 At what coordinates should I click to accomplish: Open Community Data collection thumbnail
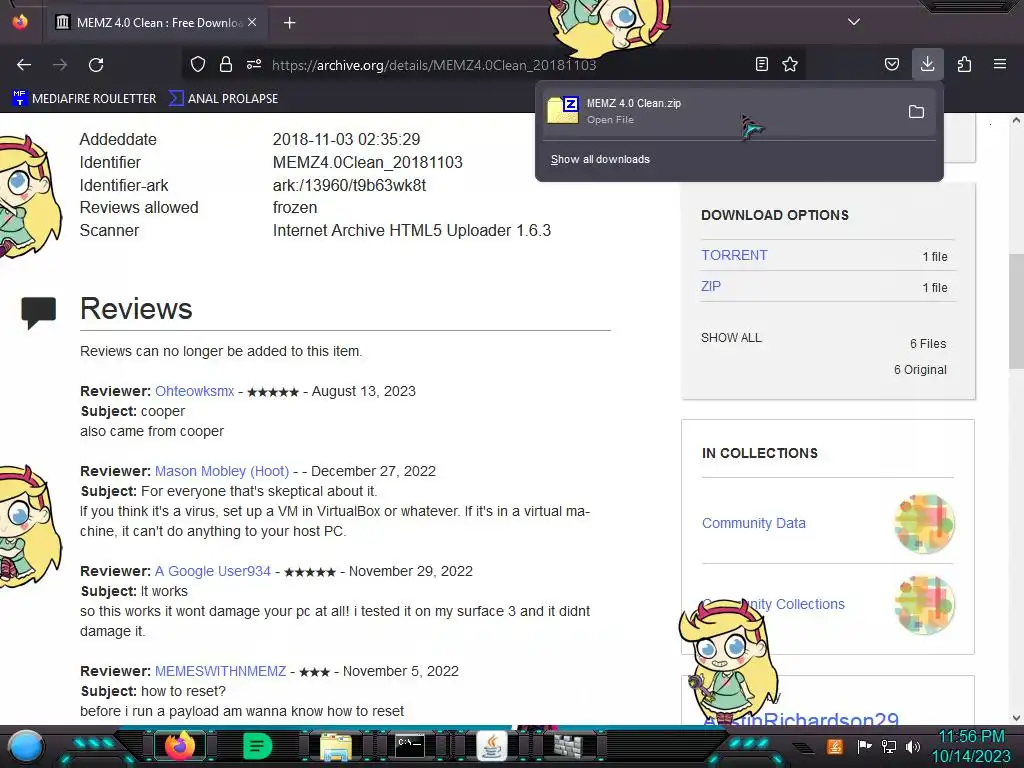click(x=924, y=524)
